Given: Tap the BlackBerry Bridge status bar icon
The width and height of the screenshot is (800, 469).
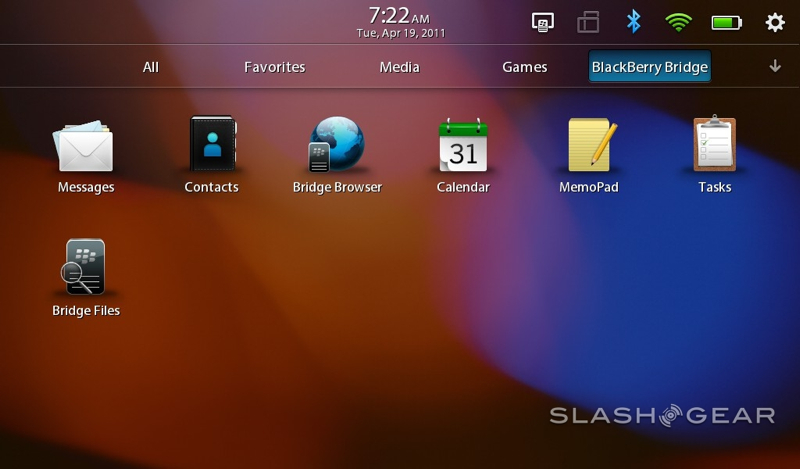Looking at the screenshot, I should click(x=544, y=22).
